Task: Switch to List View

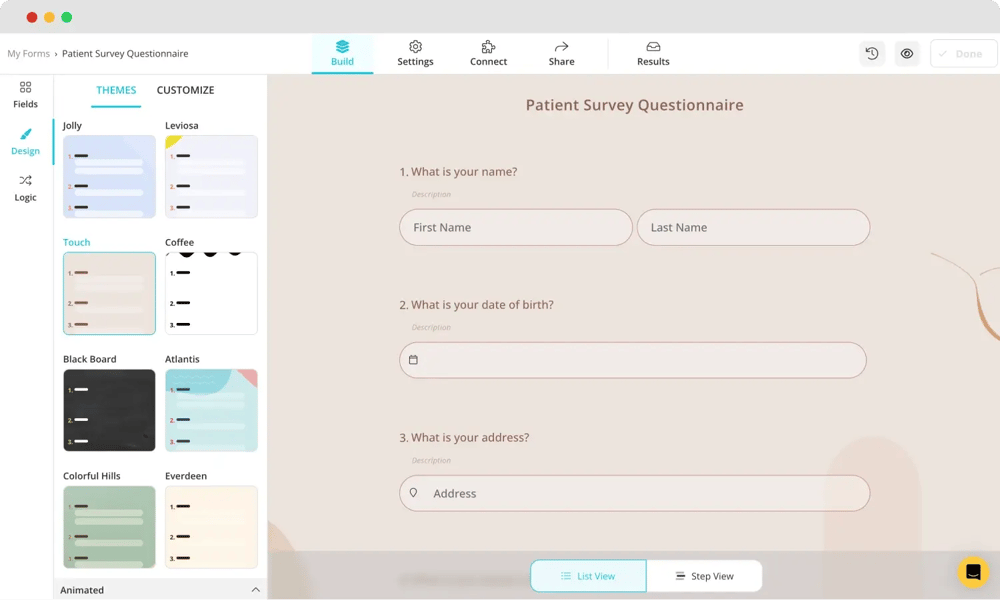Action: click(x=588, y=576)
